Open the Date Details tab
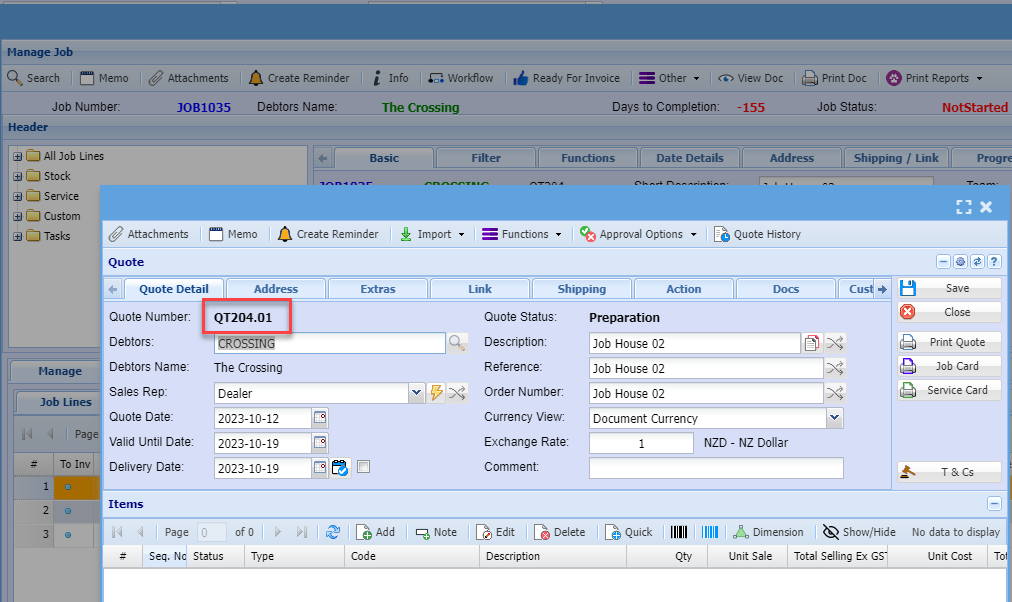1012x602 pixels. (690, 158)
